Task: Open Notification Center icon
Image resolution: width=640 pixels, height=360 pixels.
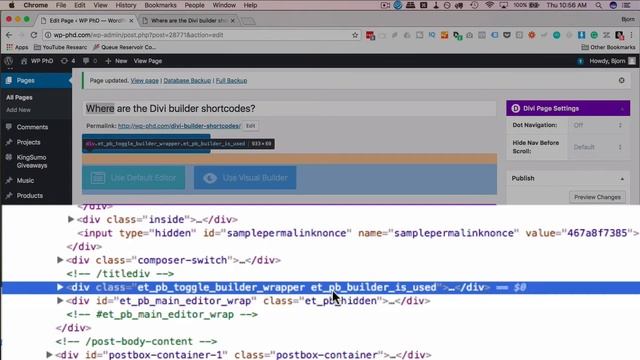Action: (627, 5)
